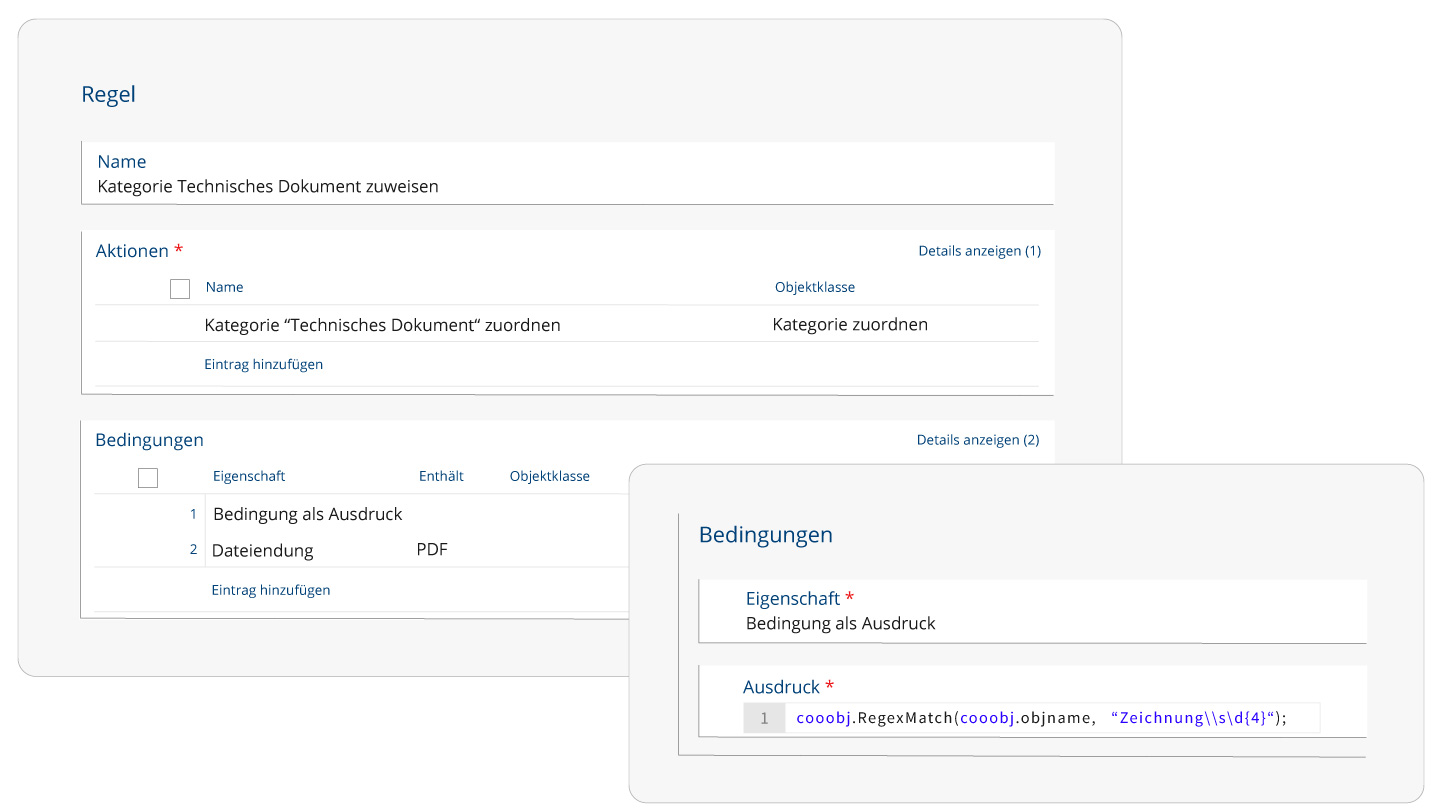Select the Kategorie "Technisches Dokument" zuordnen action row
1440x810 pixels.
click(x=567, y=325)
